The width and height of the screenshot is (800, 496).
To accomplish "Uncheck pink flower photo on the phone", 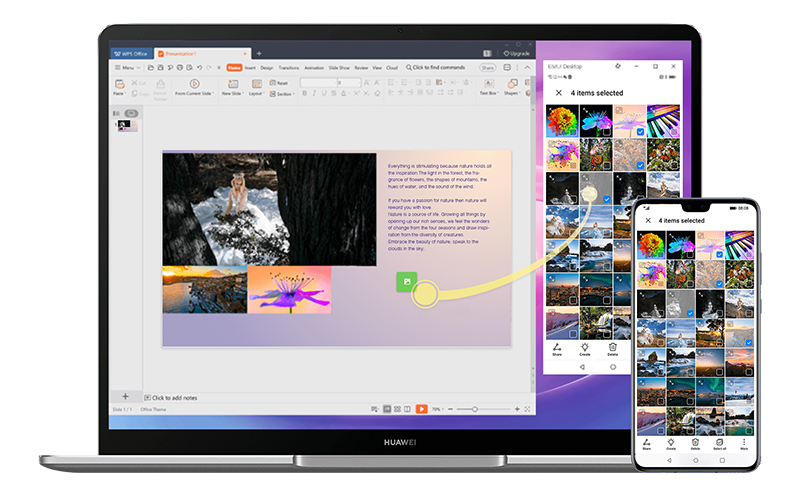I will pos(719,254).
